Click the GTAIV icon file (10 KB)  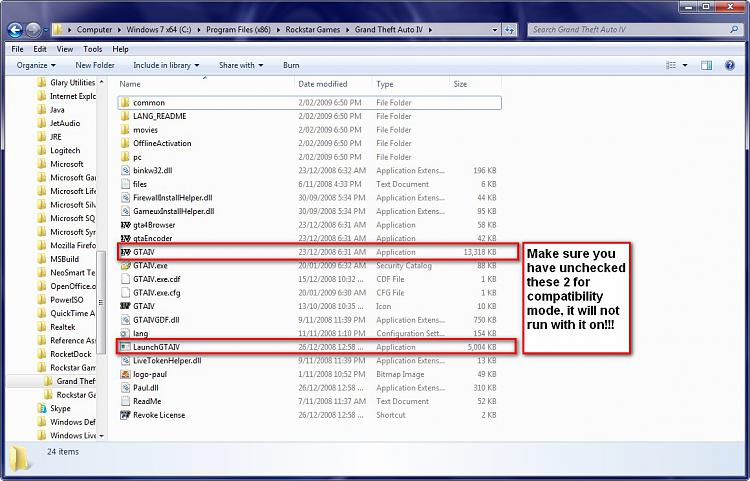coord(125,306)
